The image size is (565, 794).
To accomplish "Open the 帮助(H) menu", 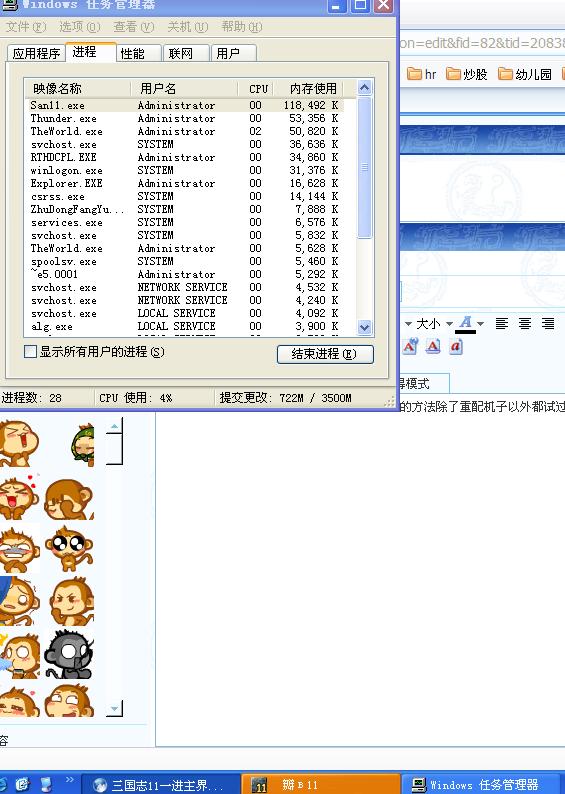I will pyautogui.click(x=241, y=26).
